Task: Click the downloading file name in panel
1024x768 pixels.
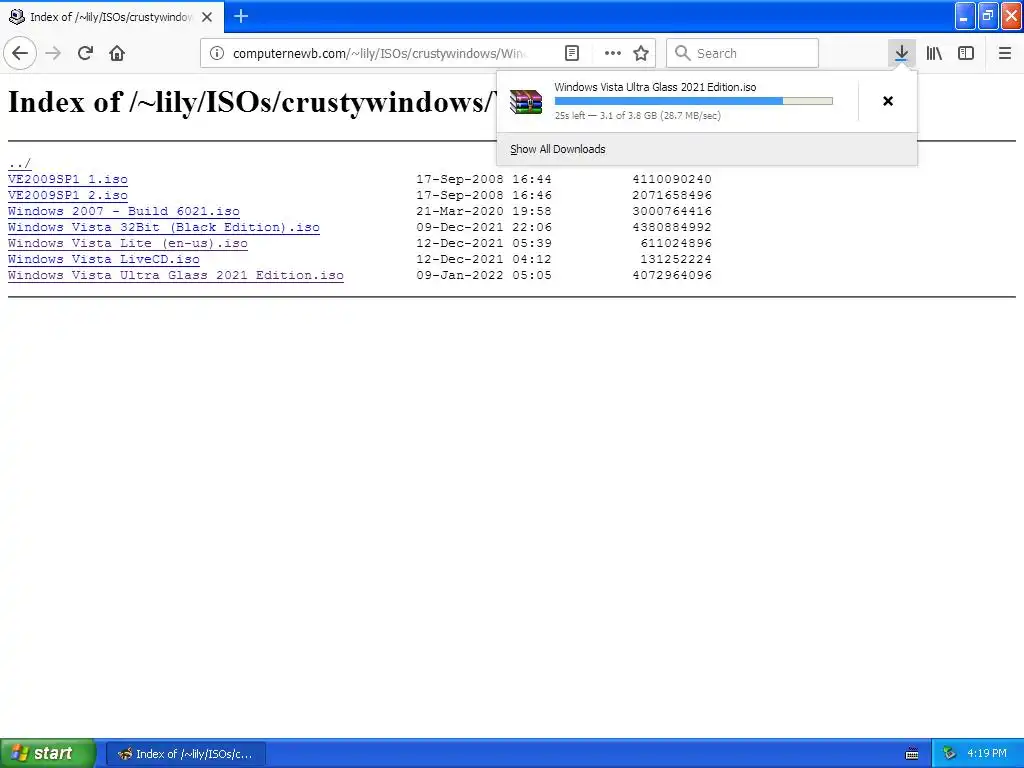Action: (x=655, y=87)
